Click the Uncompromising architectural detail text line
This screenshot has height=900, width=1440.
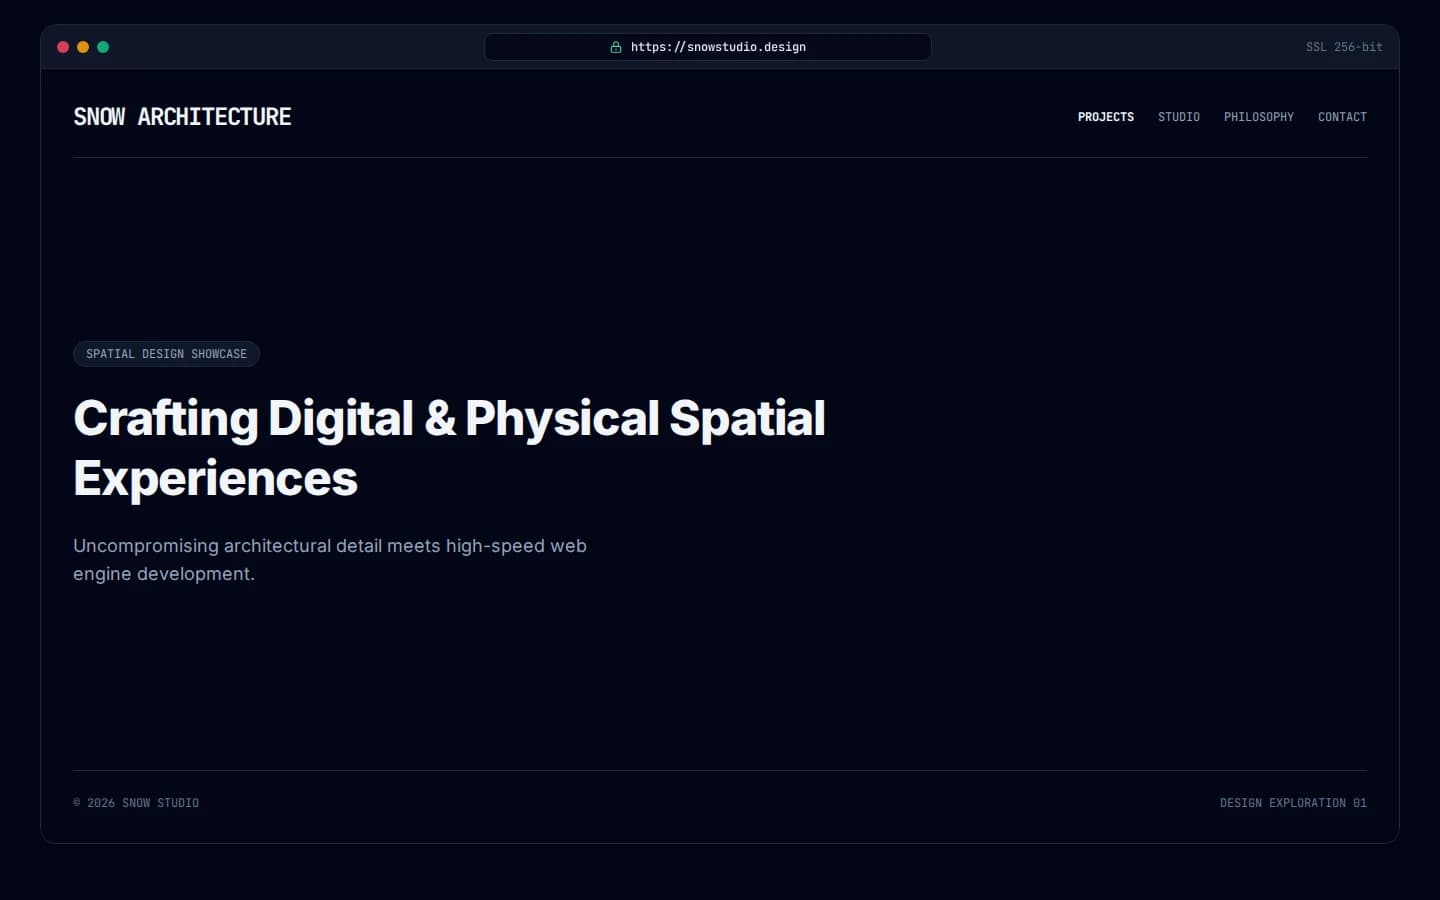coord(330,546)
